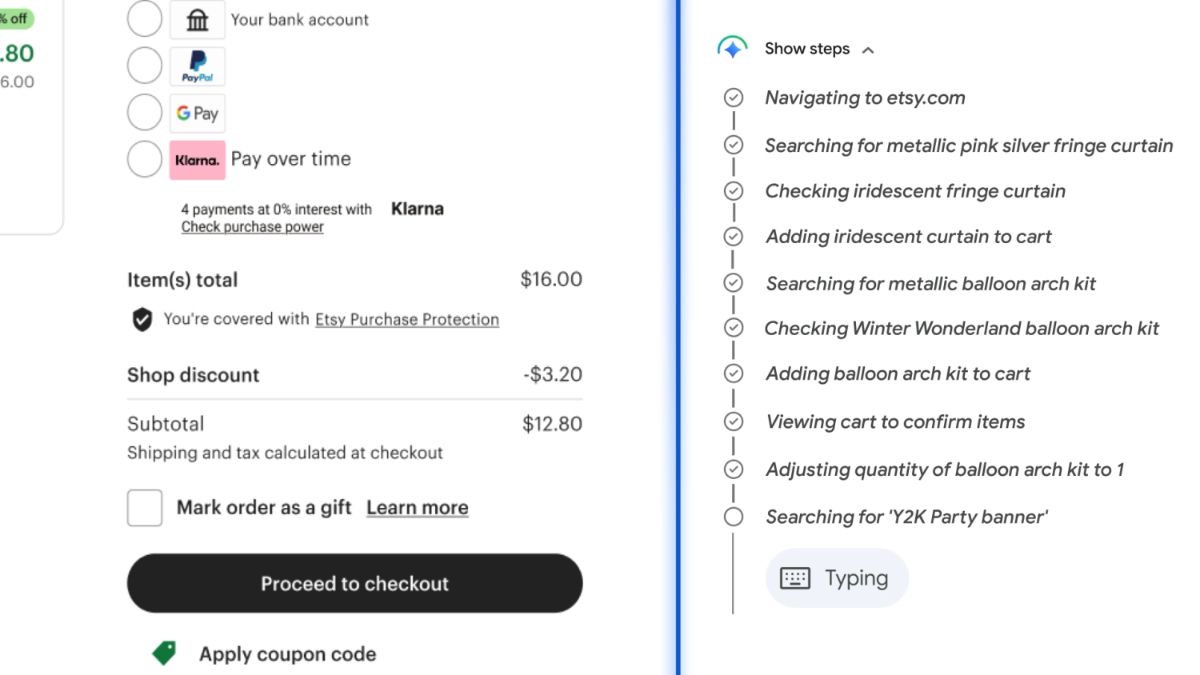Screen dimensions: 1200x675
Task: Click the checkmark beside Searching for metallic pink curtain
Action: pos(733,145)
